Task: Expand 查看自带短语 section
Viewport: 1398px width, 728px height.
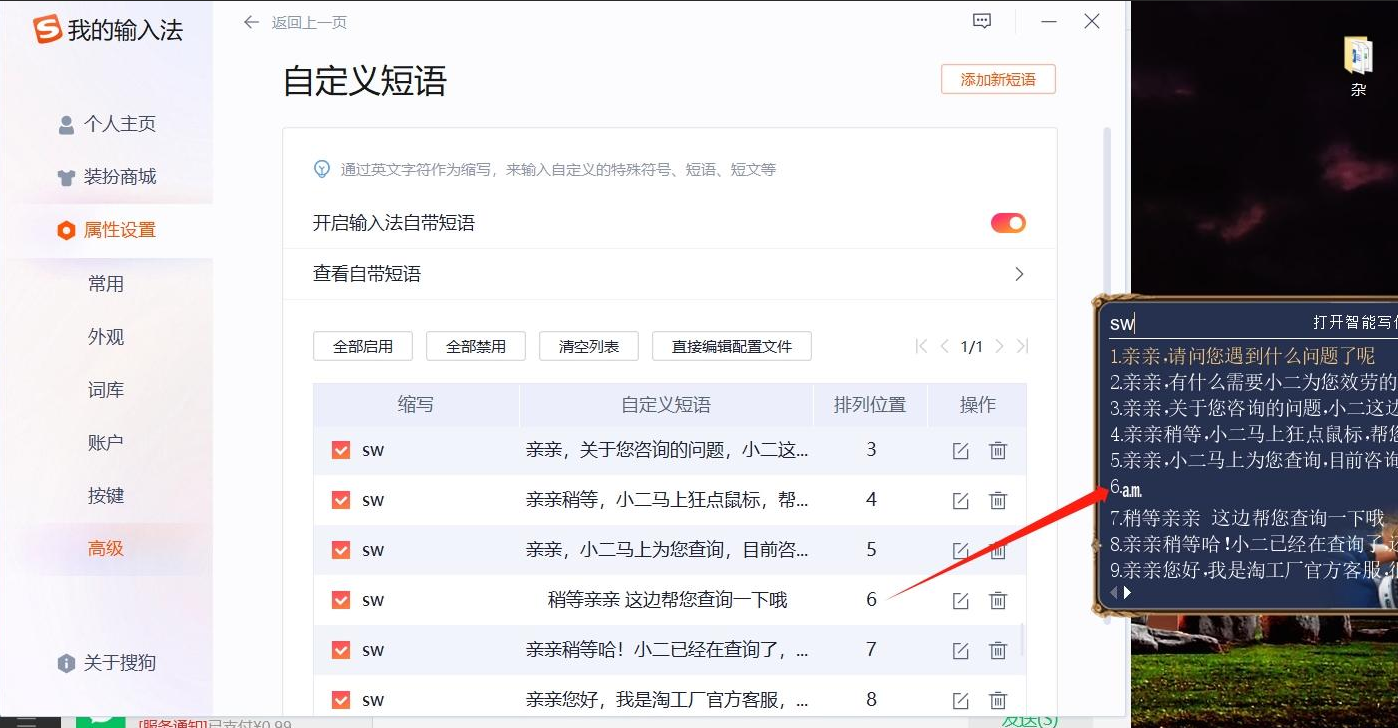Action: pos(1018,273)
